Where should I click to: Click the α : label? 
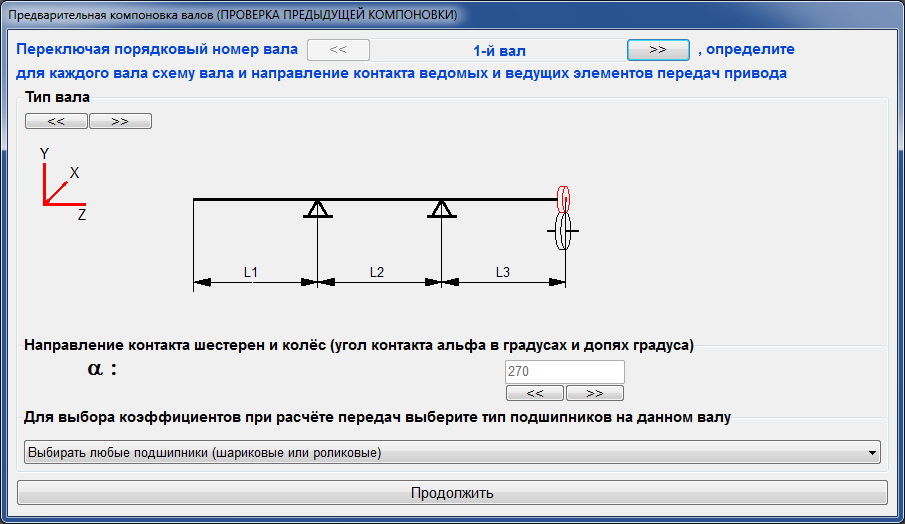[x=102, y=368]
